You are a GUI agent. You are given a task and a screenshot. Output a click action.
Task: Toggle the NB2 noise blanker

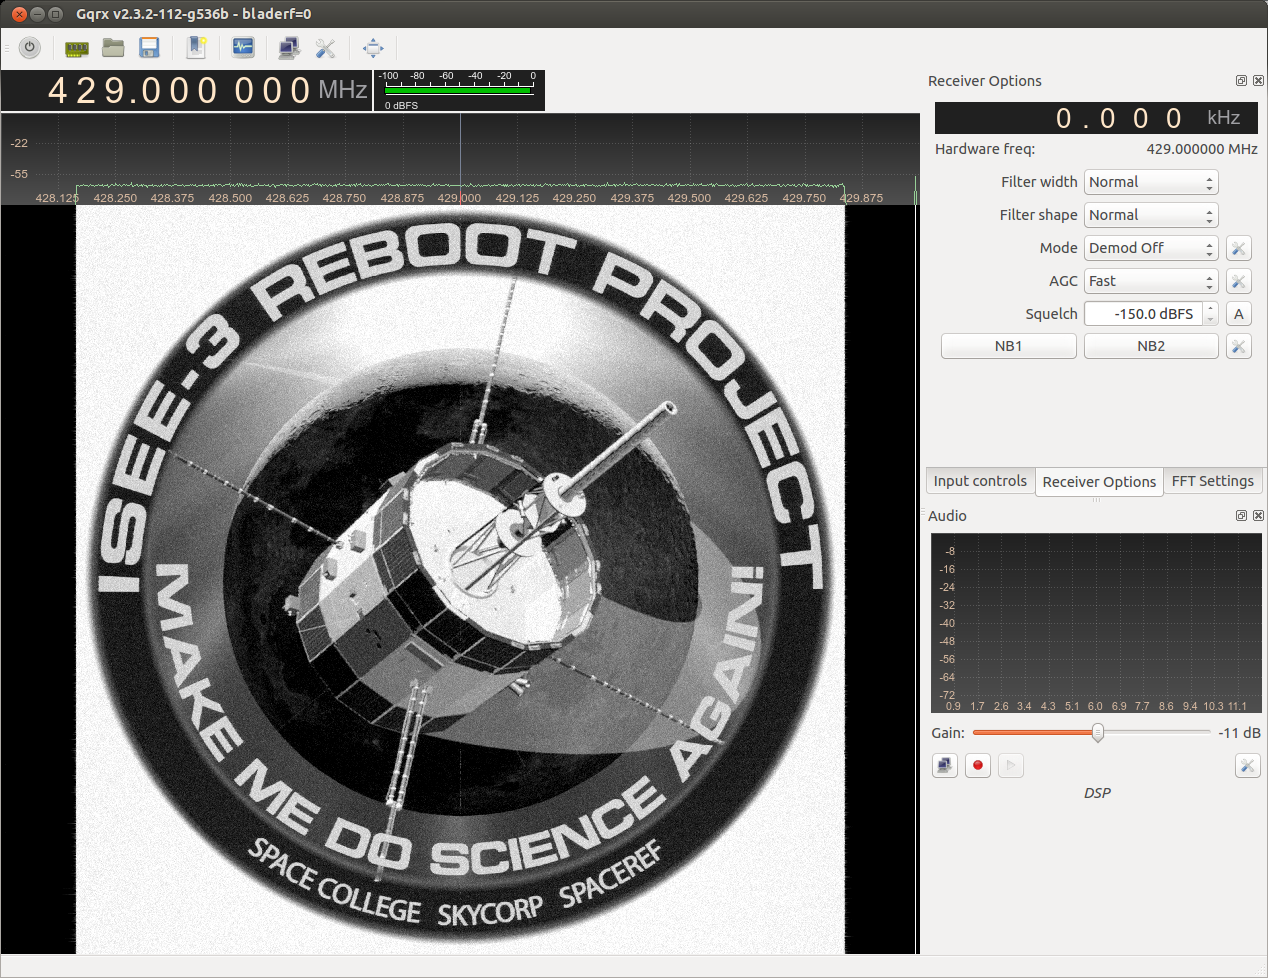click(x=1150, y=346)
